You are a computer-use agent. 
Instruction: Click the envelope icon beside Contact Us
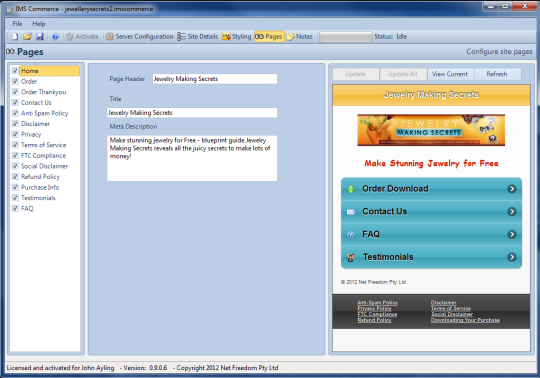coord(351,212)
